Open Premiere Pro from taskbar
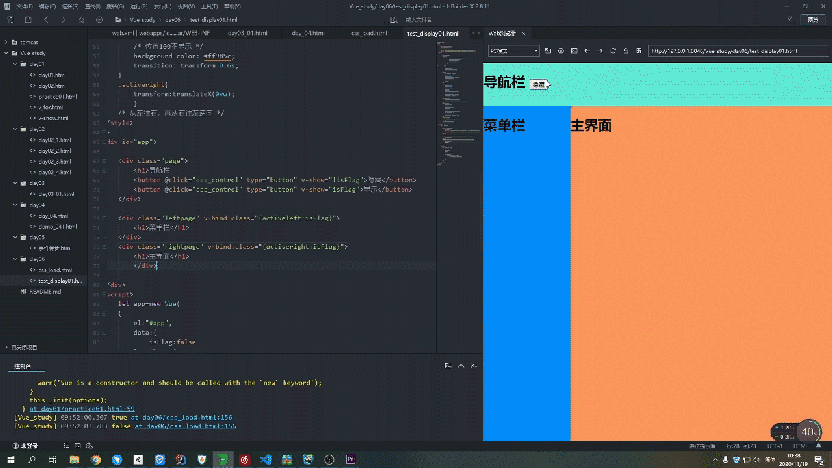The height and width of the screenshot is (468, 832). click(x=351, y=460)
